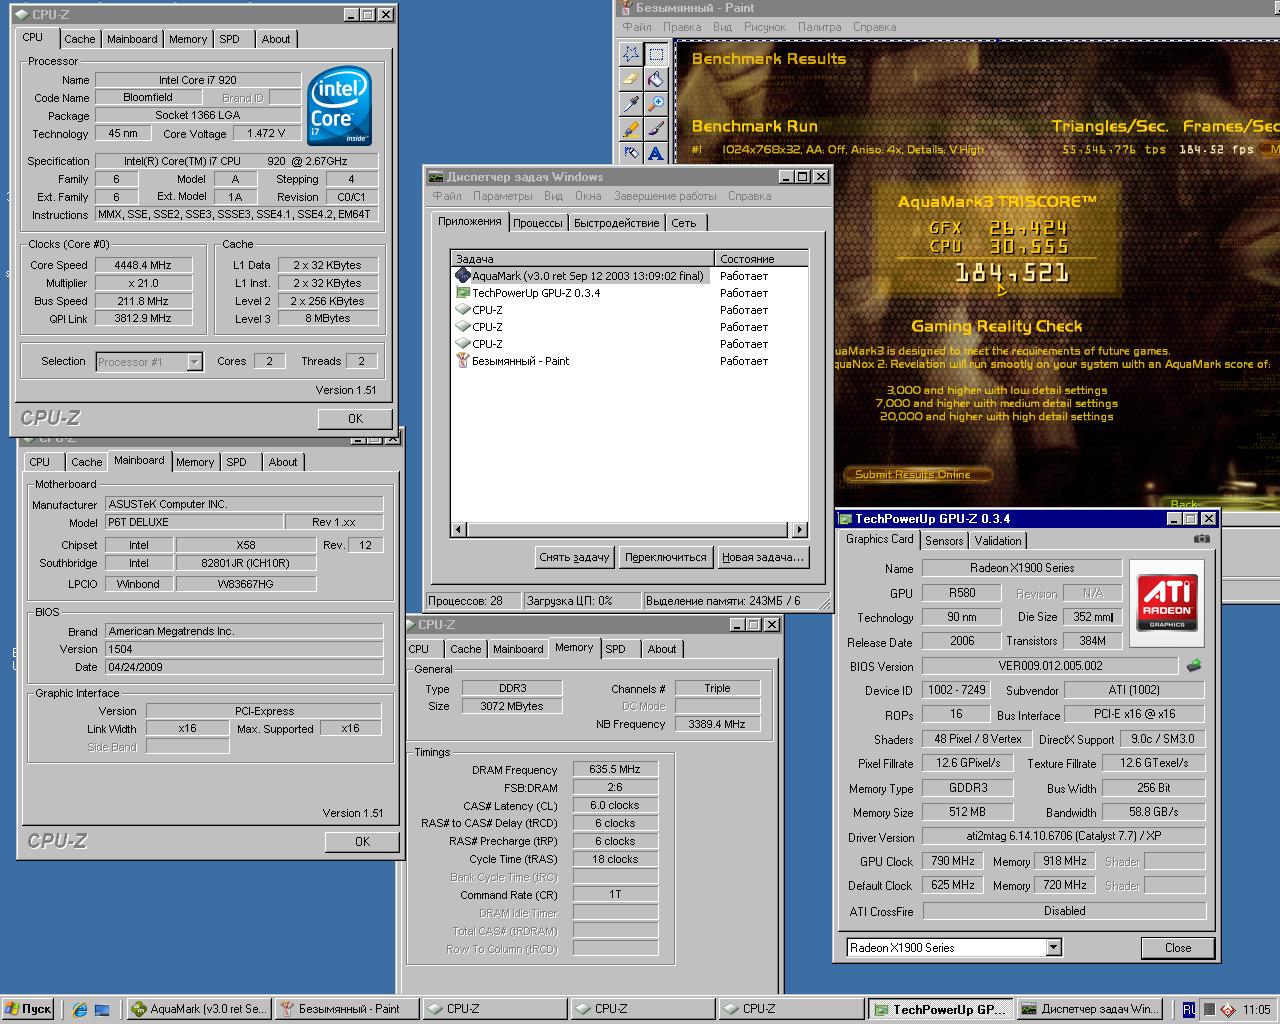1280x1024 pixels.
Task: Open the Сеть tab in Task Manager
Action: (x=684, y=223)
